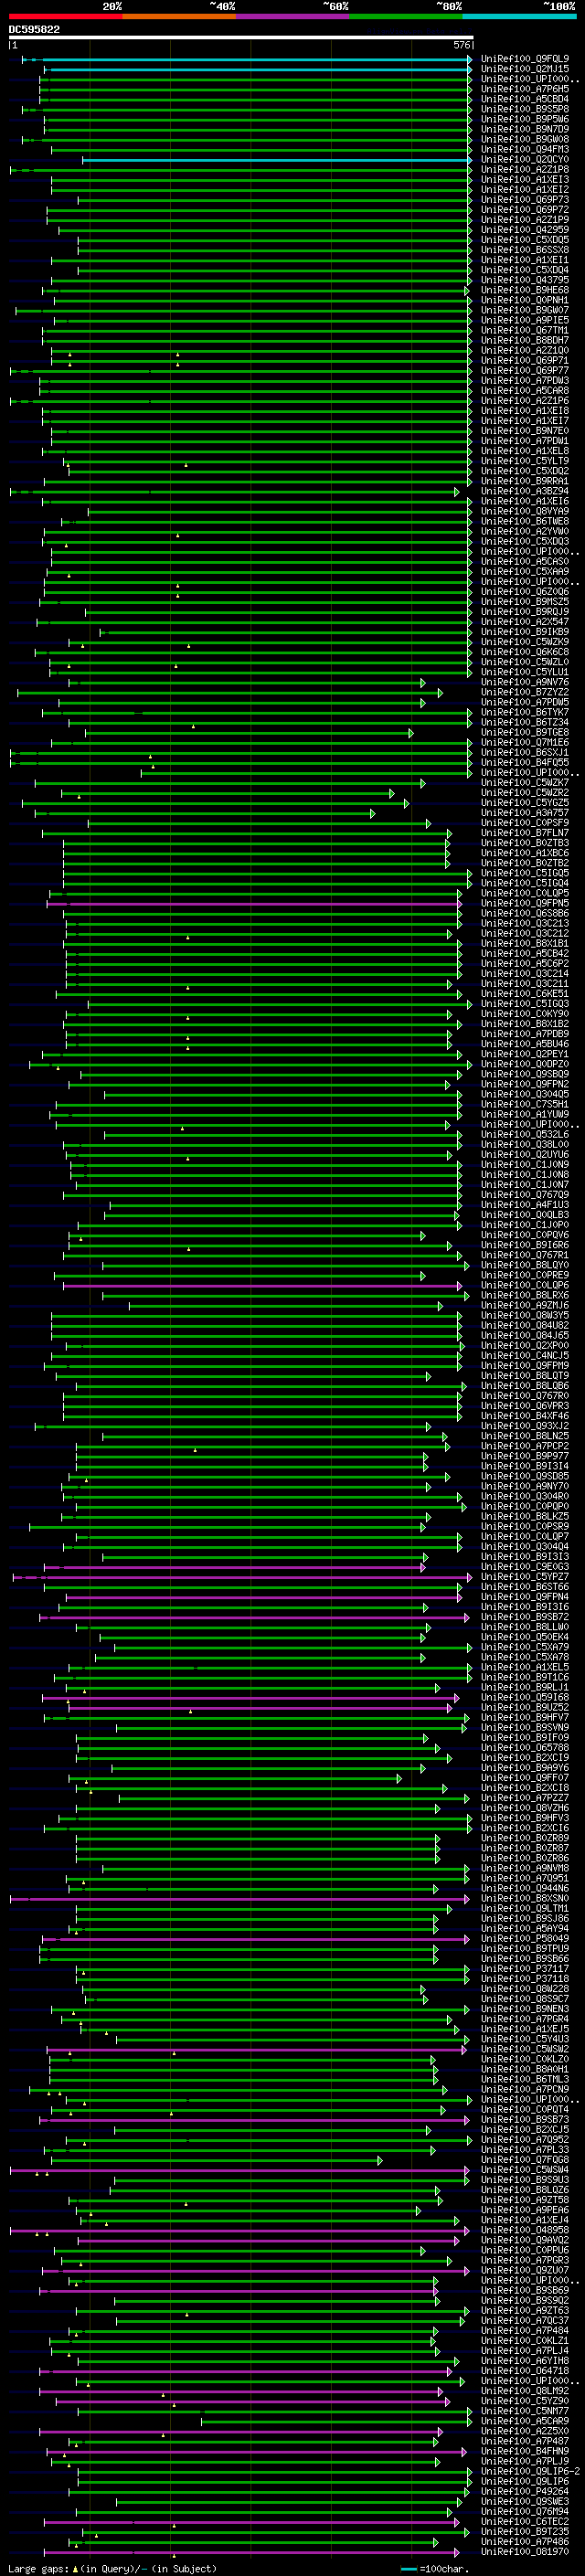The width and height of the screenshot is (585, 2576).
Task: Select UniRef100_Q3C213 label
Action: [x=525, y=923]
